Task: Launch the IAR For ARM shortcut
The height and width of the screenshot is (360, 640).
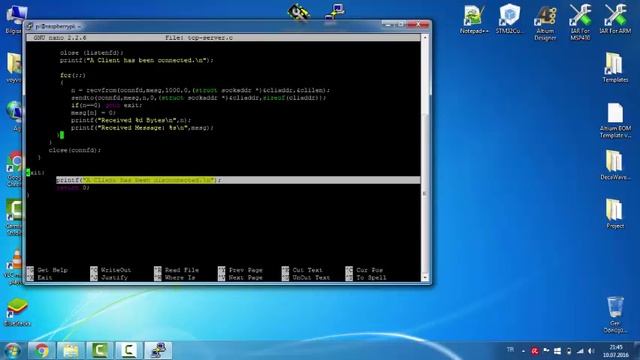Action: click(x=615, y=19)
